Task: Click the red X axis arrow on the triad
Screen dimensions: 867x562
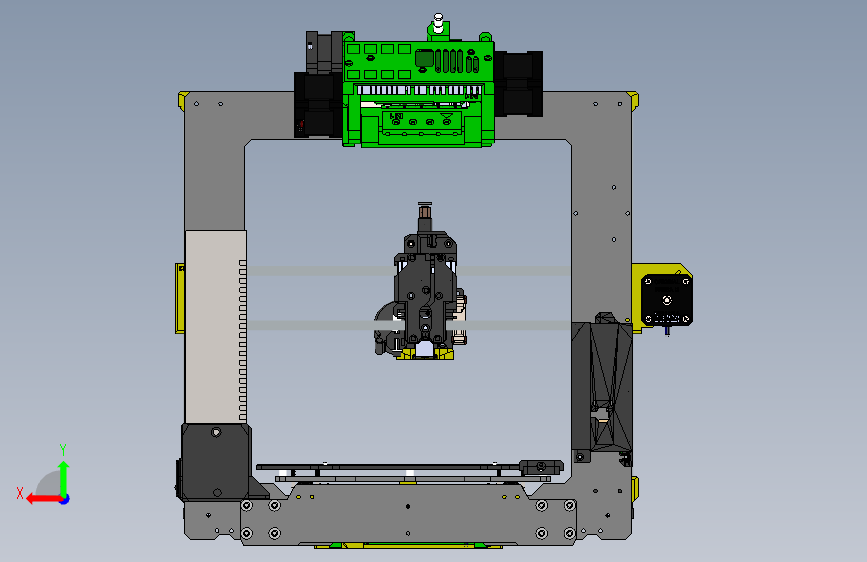Action: click(44, 499)
